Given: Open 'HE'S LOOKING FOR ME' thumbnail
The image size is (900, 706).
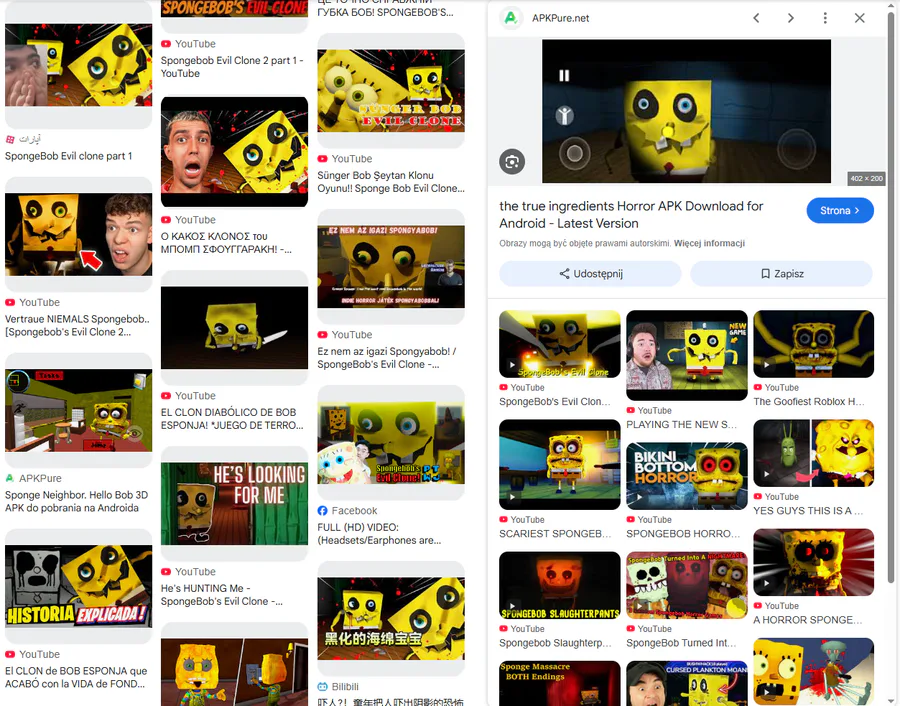Looking at the screenshot, I should coord(234,503).
